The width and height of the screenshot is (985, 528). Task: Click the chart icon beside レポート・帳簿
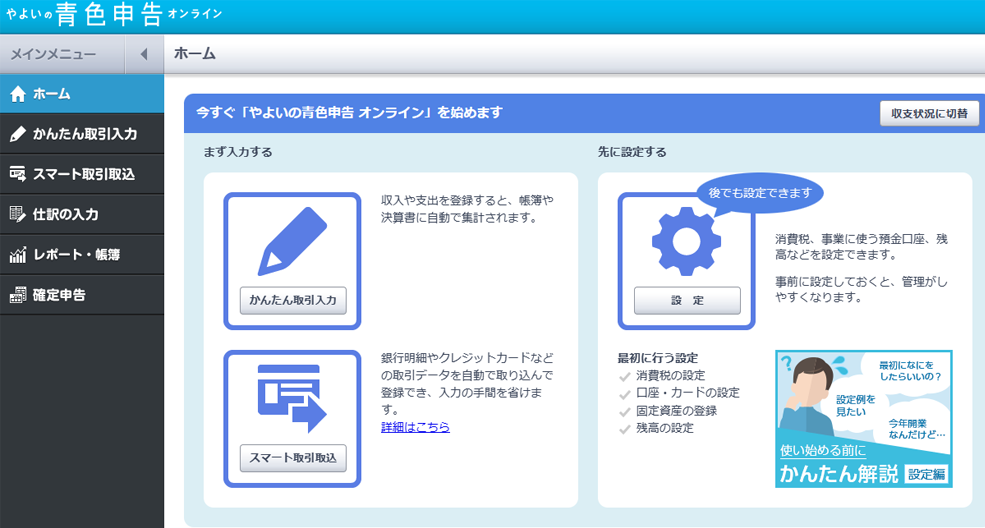18,254
